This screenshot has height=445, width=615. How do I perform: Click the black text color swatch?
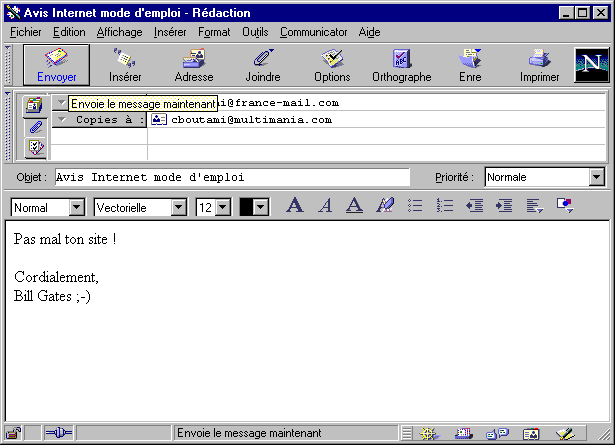pyautogui.click(x=246, y=207)
